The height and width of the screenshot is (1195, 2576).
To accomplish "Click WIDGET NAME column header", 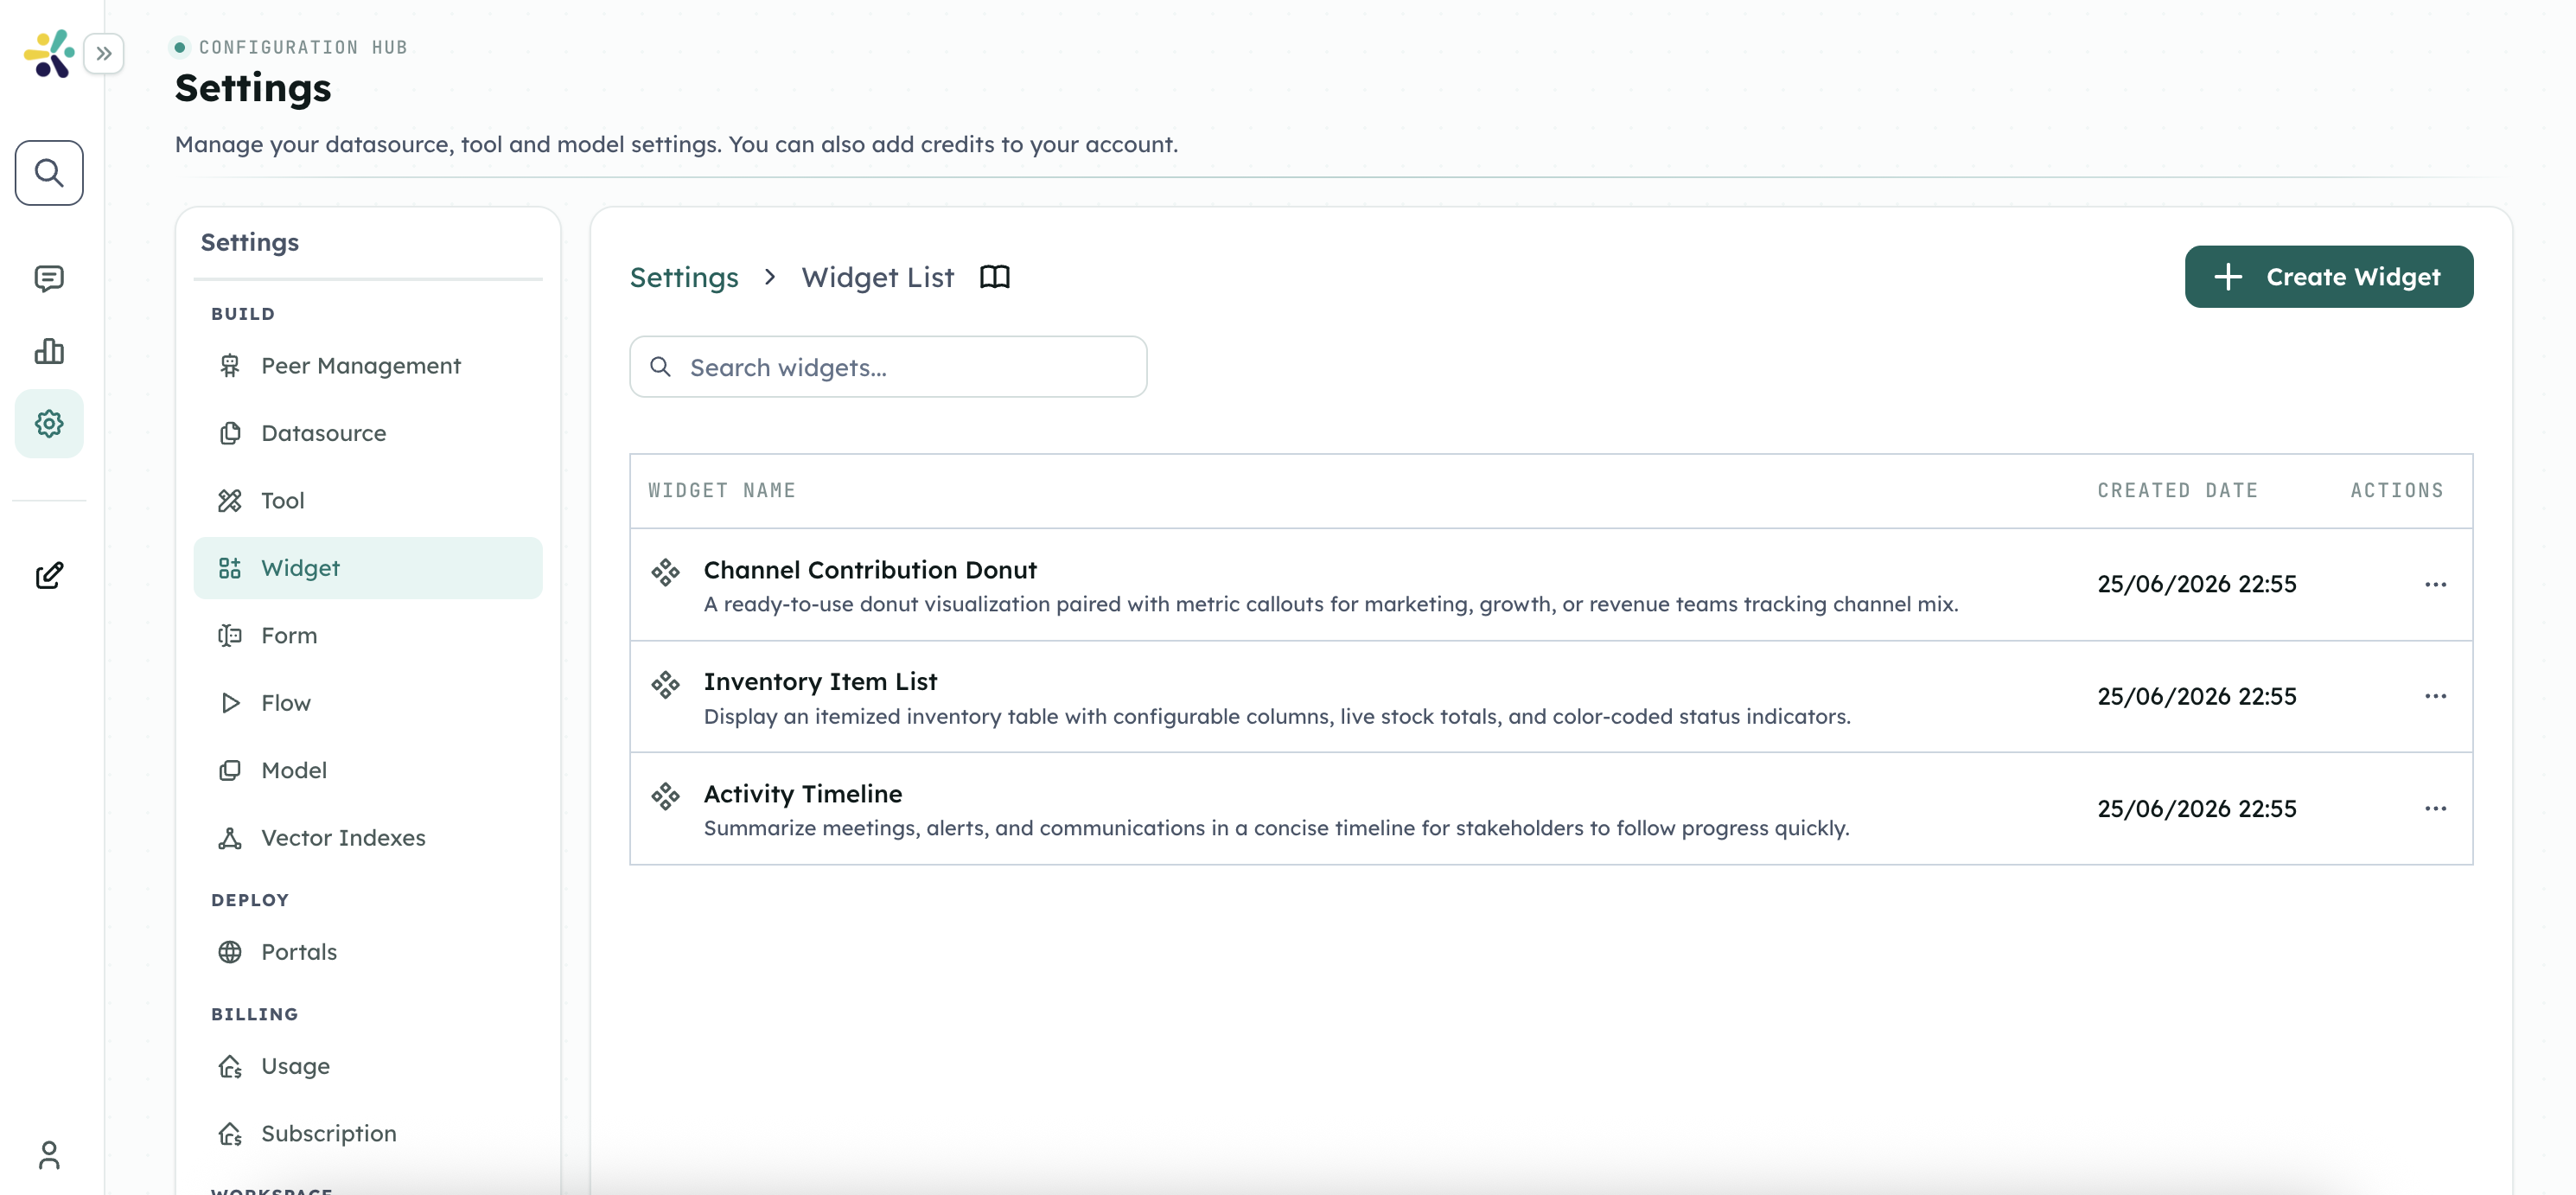I will coord(722,491).
